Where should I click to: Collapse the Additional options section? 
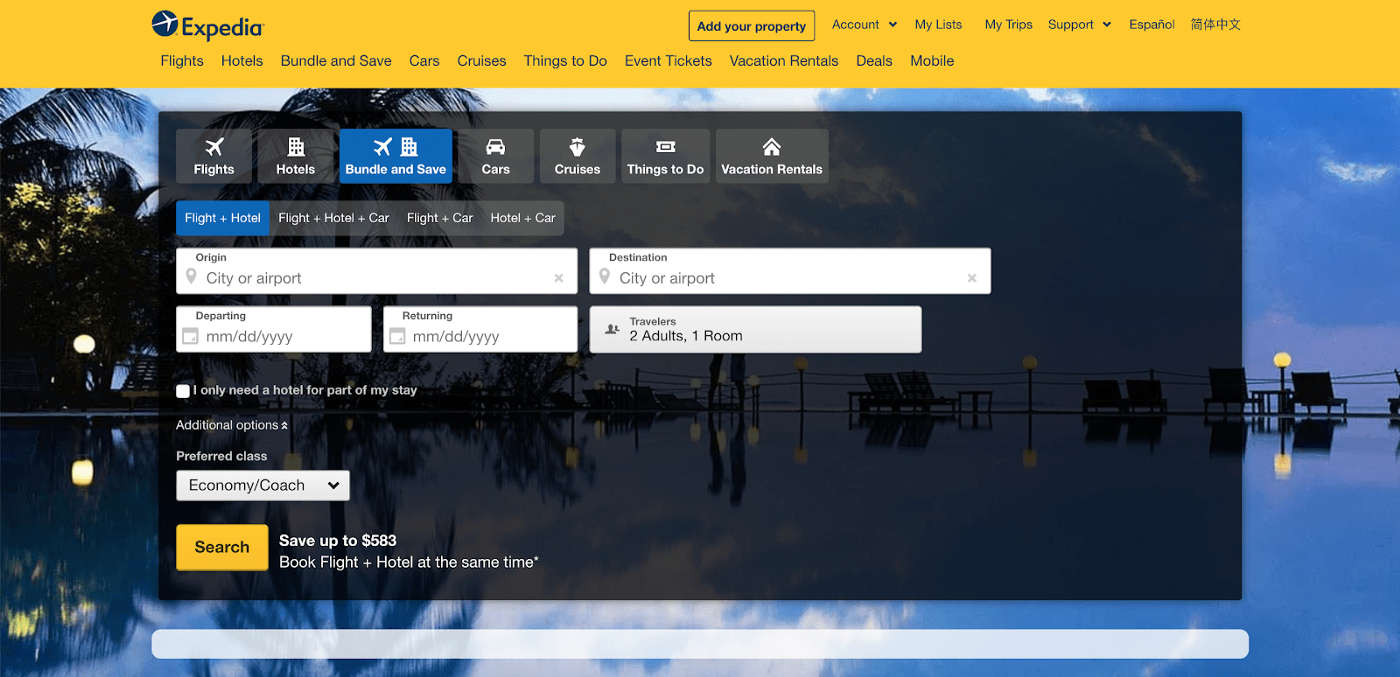232,424
